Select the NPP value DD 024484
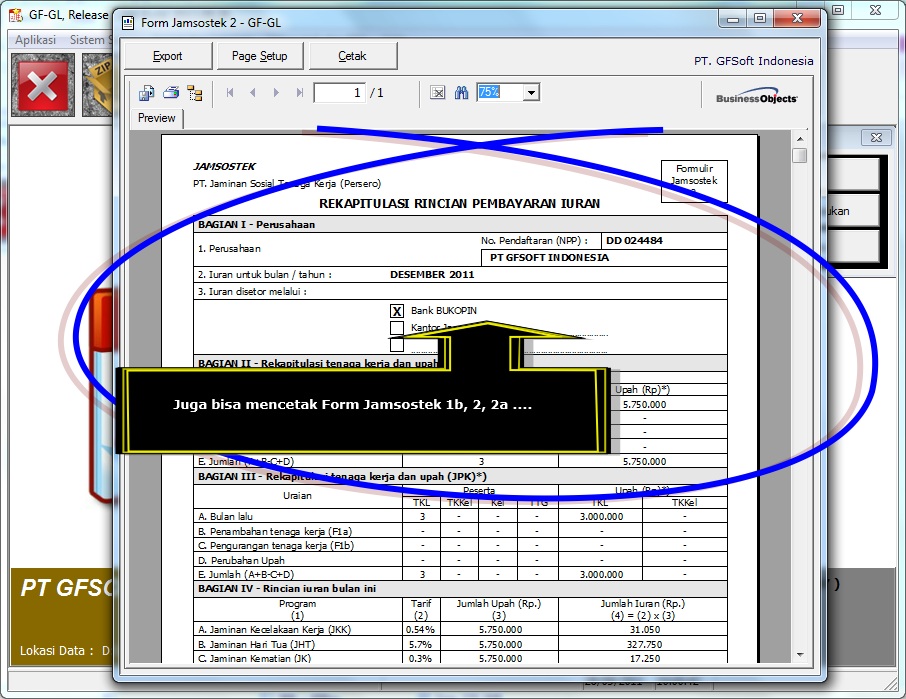Image resolution: width=906 pixels, height=699 pixels. click(634, 240)
